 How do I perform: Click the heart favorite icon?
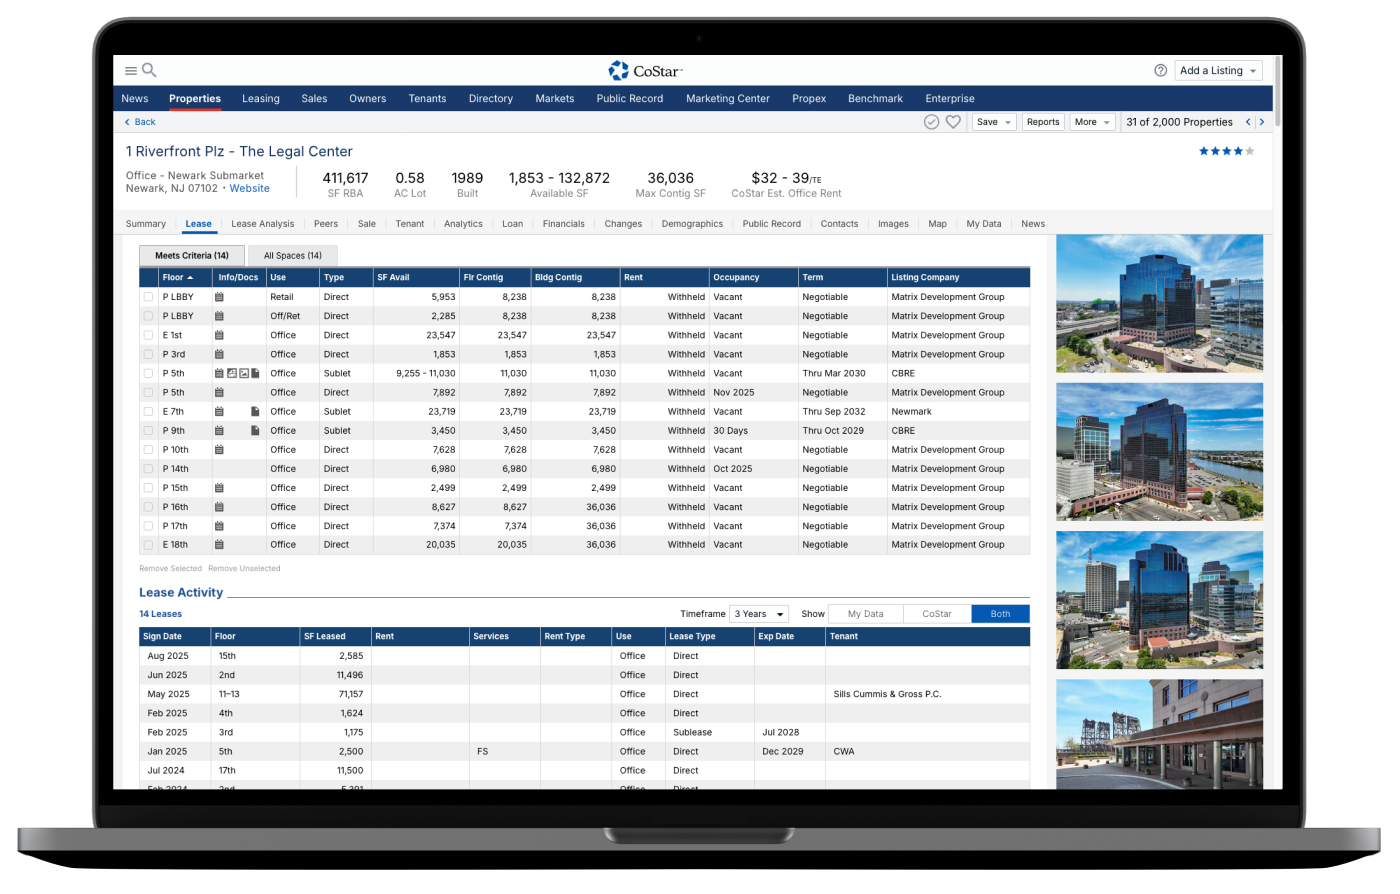(953, 122)
